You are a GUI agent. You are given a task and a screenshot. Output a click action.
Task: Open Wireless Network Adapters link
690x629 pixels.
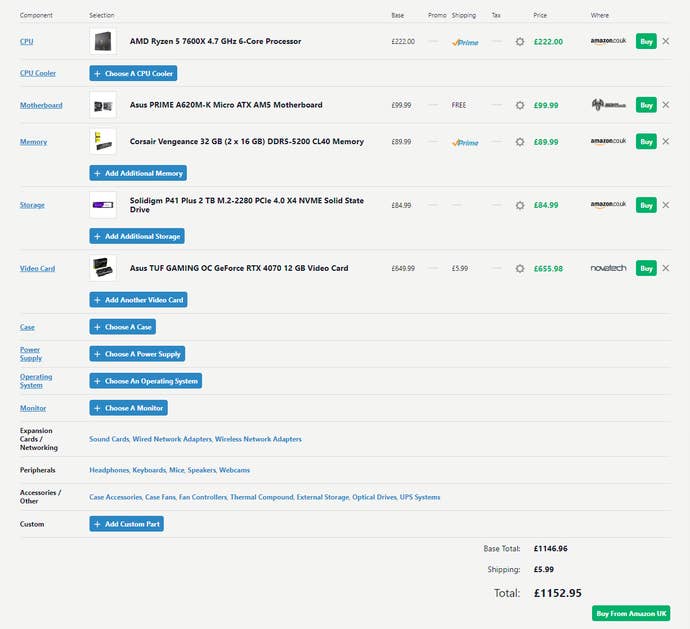[x=258, y=439]
